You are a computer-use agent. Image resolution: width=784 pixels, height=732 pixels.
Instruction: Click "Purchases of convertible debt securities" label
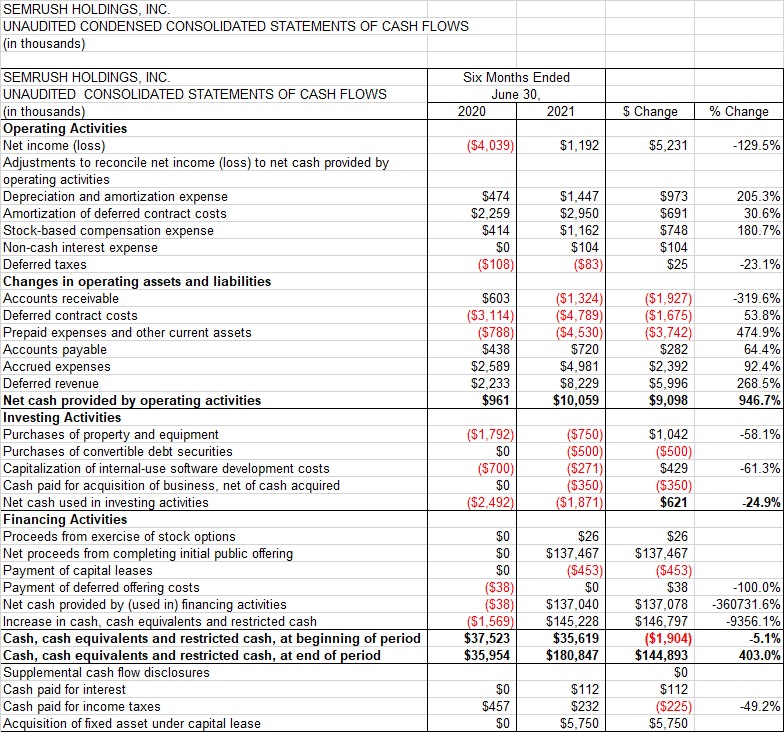[118, 452]
